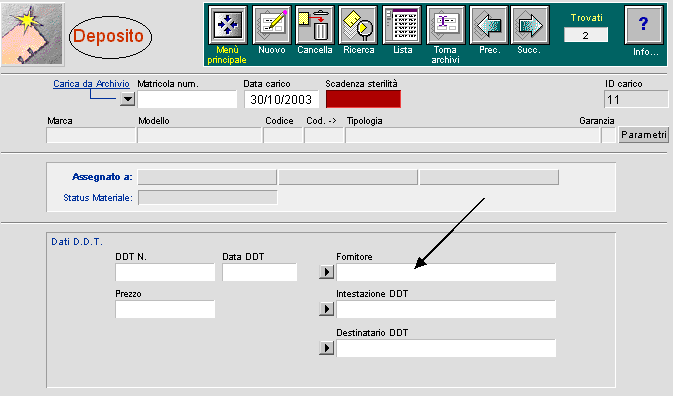Screen dimensions: 673x396
Task: Click the Status Materiale: label
Action: pos(98,198)
